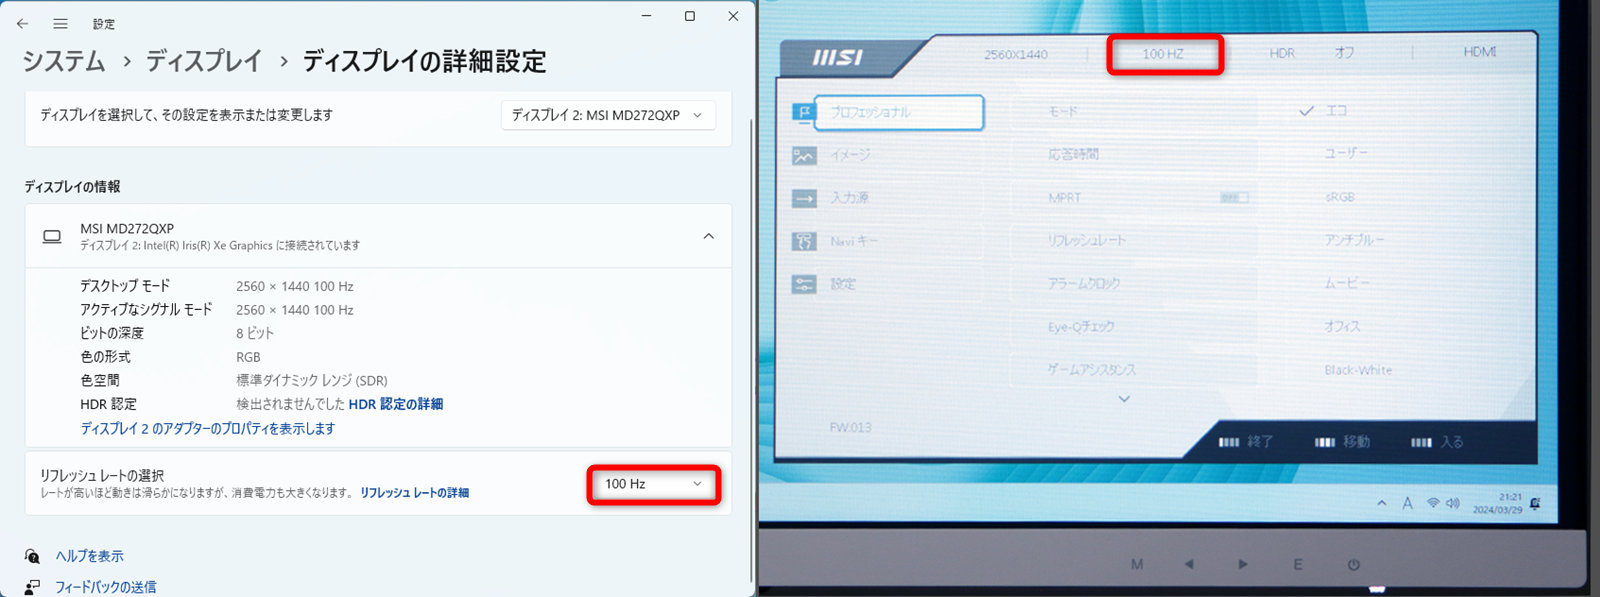
Task: Select the 設定 icon in MSI OSD
Action: click(x=804, y=285)
